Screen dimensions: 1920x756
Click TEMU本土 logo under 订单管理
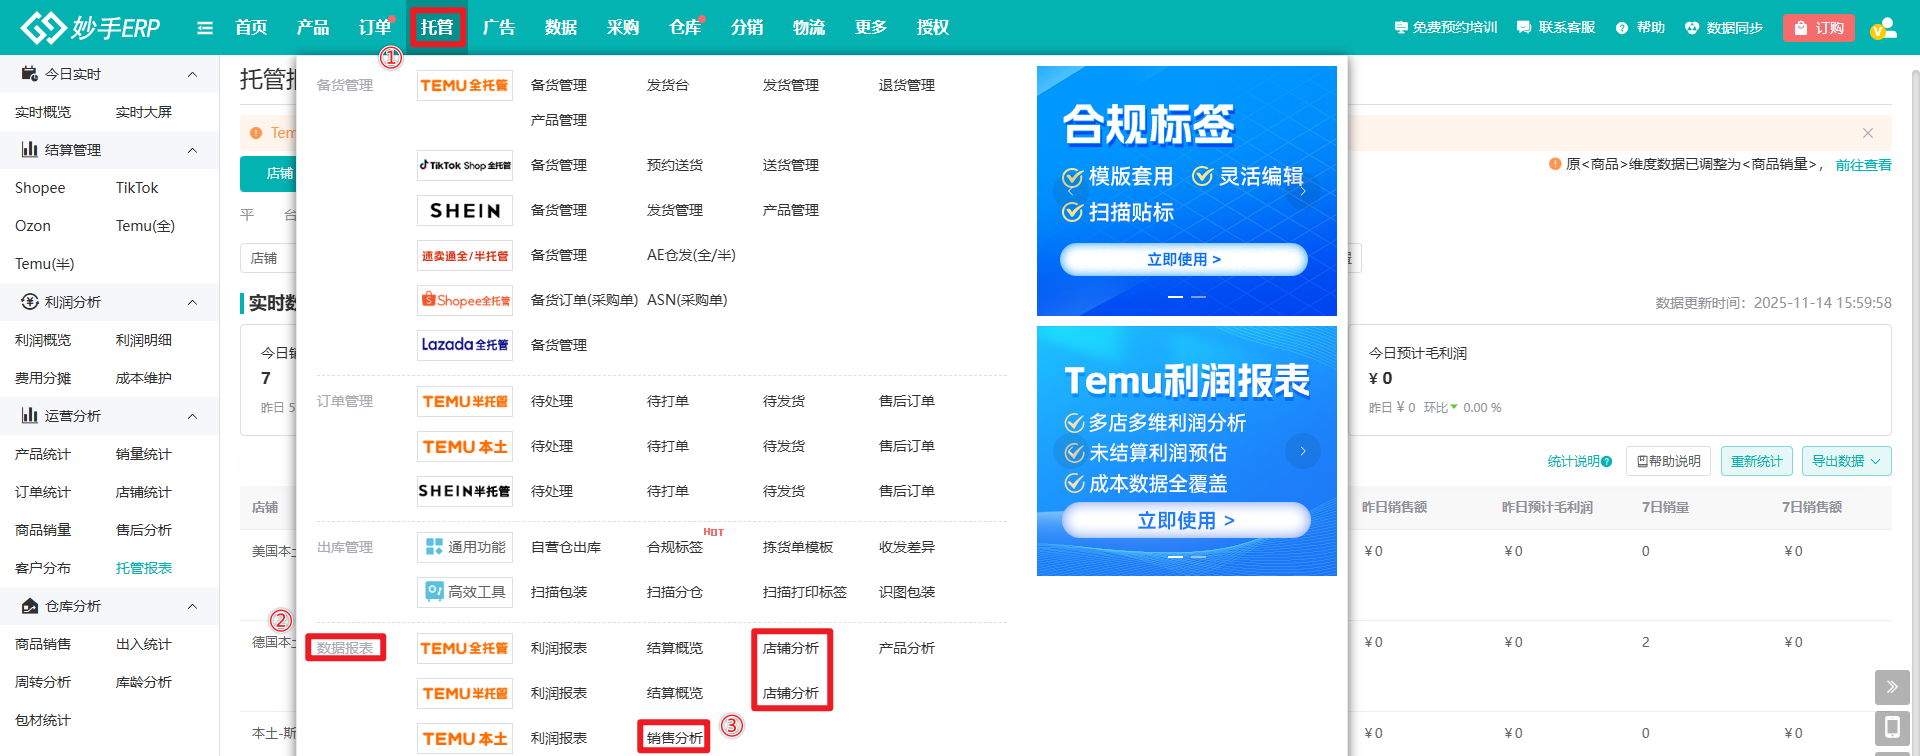point(465,446)
